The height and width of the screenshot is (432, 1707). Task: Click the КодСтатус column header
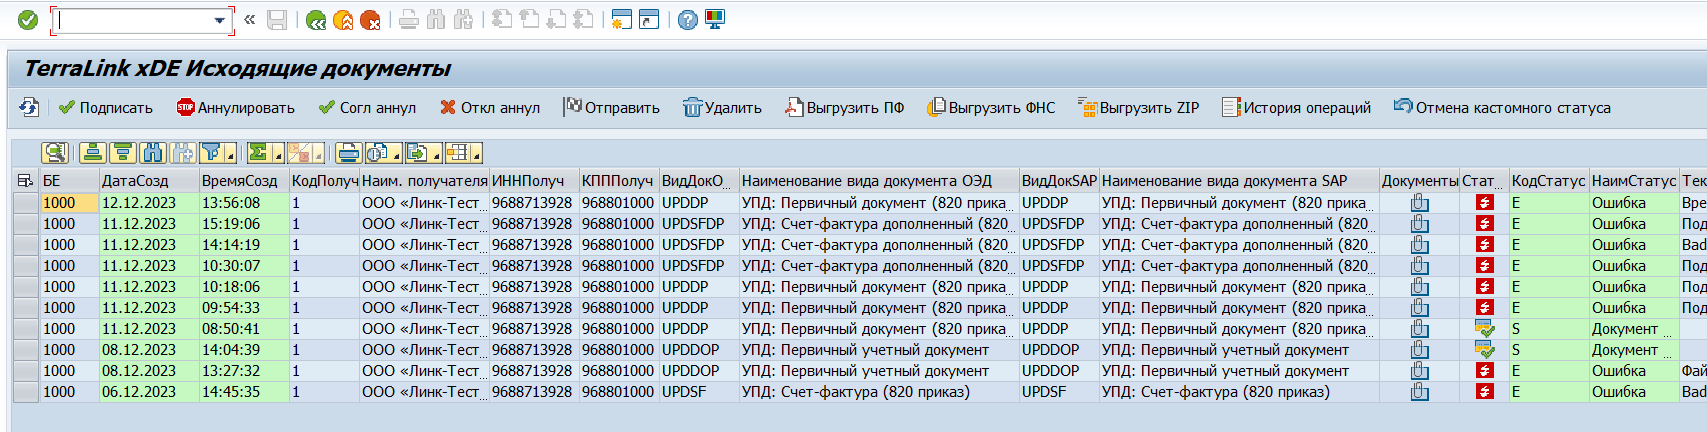click(x=1547, y=181)
